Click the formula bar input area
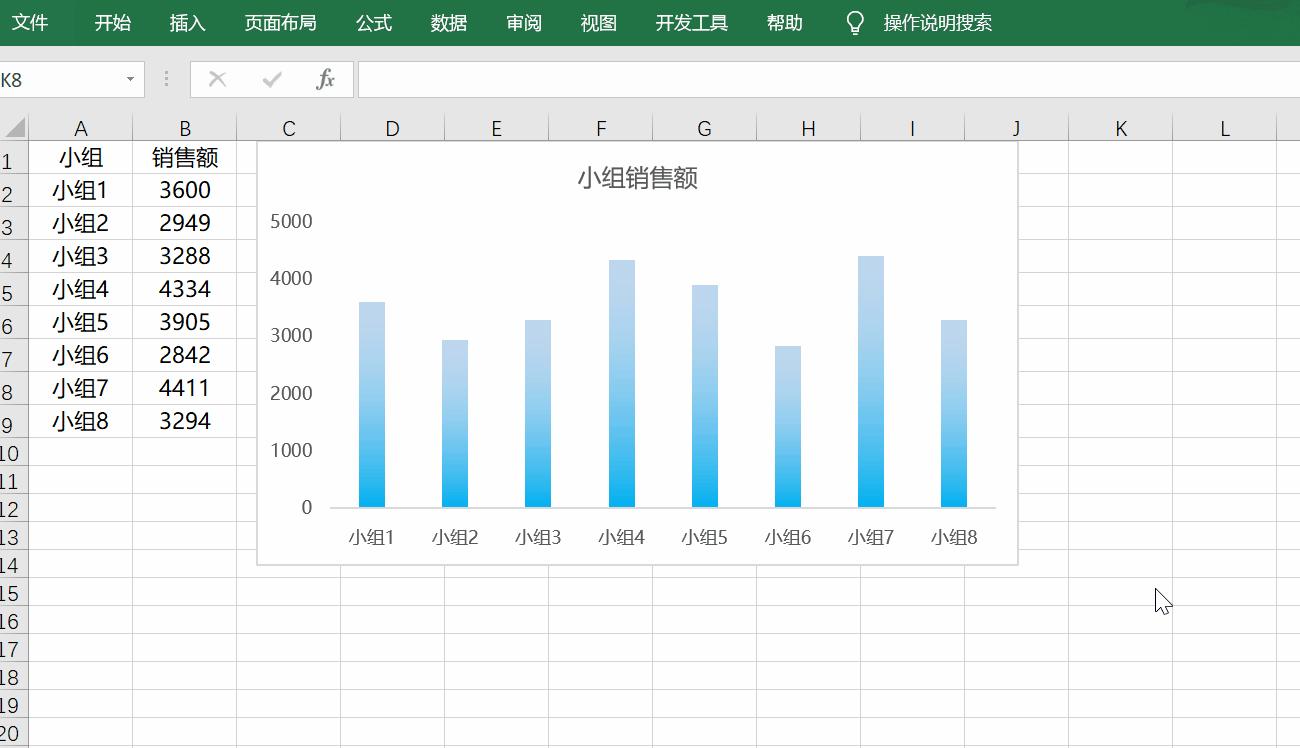Image resolution: width=1300 pixels, height=748 pixels. coord(700,79)
